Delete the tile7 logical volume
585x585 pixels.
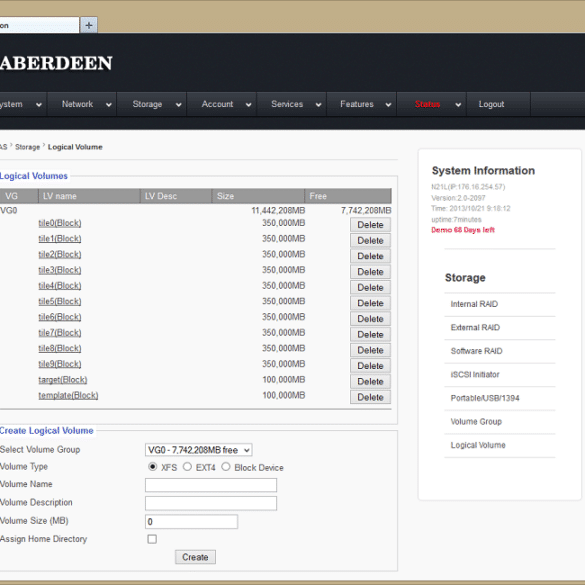370,334
